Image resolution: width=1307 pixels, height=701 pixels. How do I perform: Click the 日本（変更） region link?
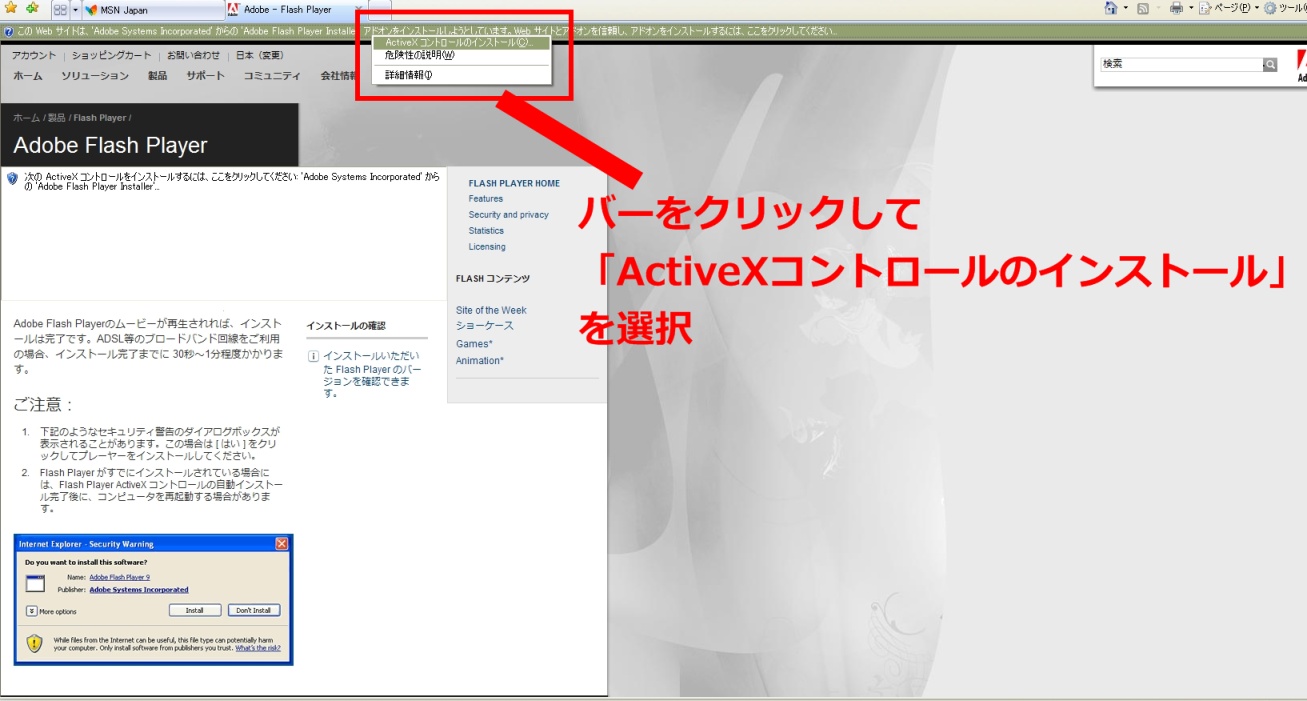[260, 55]
